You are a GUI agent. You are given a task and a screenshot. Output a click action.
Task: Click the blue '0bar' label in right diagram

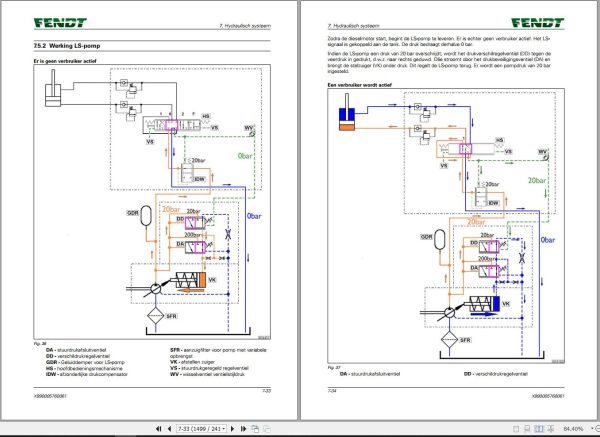tap(548, 240)
